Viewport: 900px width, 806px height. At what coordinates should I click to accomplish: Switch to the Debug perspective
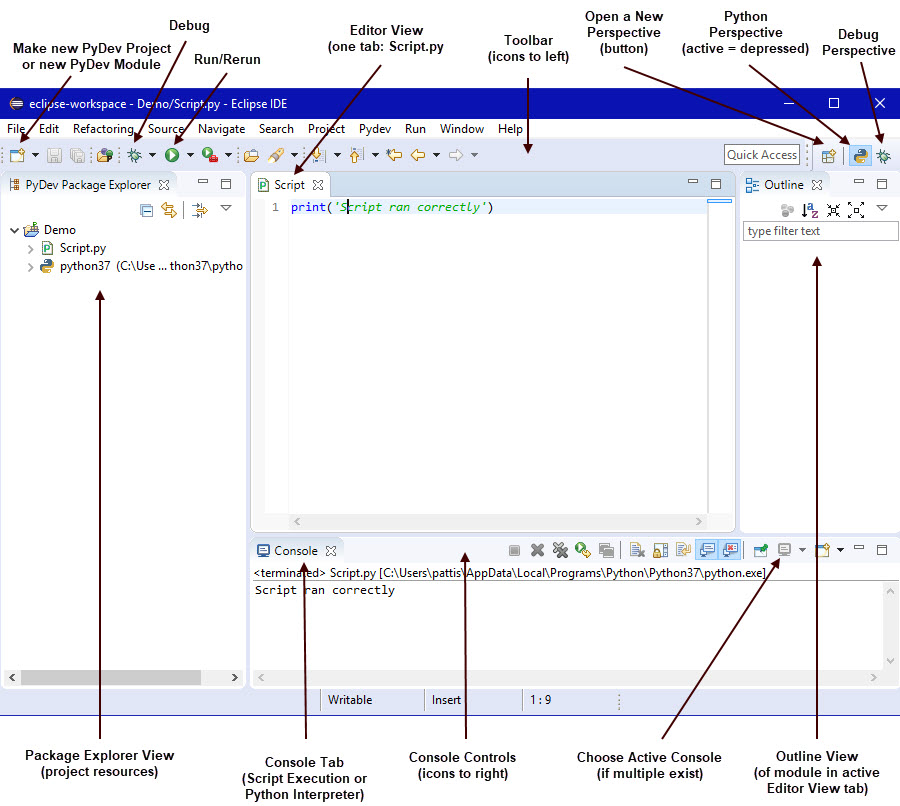click(x=884, y=156)
